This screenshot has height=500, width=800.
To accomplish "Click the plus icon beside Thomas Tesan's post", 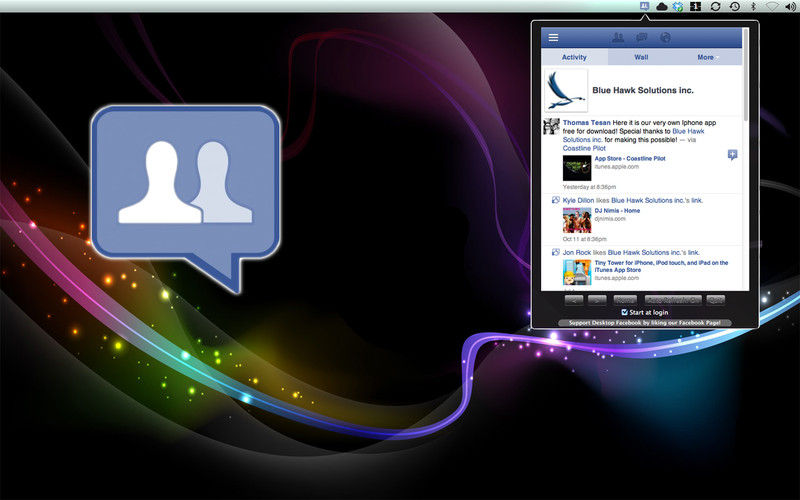I will pos(732,155).
